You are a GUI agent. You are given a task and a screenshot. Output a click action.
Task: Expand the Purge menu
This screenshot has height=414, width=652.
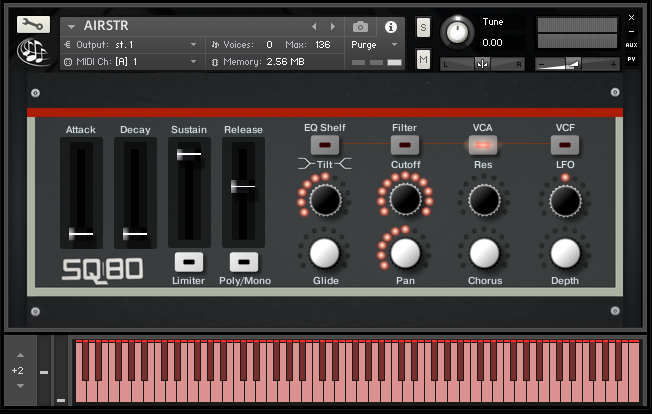click(x=375, y=45)
